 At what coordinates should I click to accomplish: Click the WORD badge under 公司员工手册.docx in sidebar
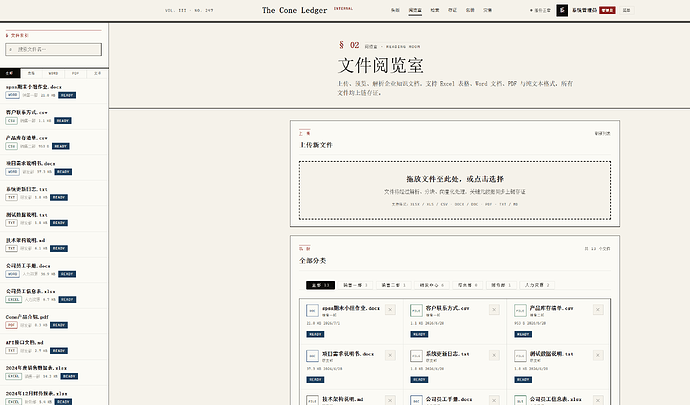12,274
